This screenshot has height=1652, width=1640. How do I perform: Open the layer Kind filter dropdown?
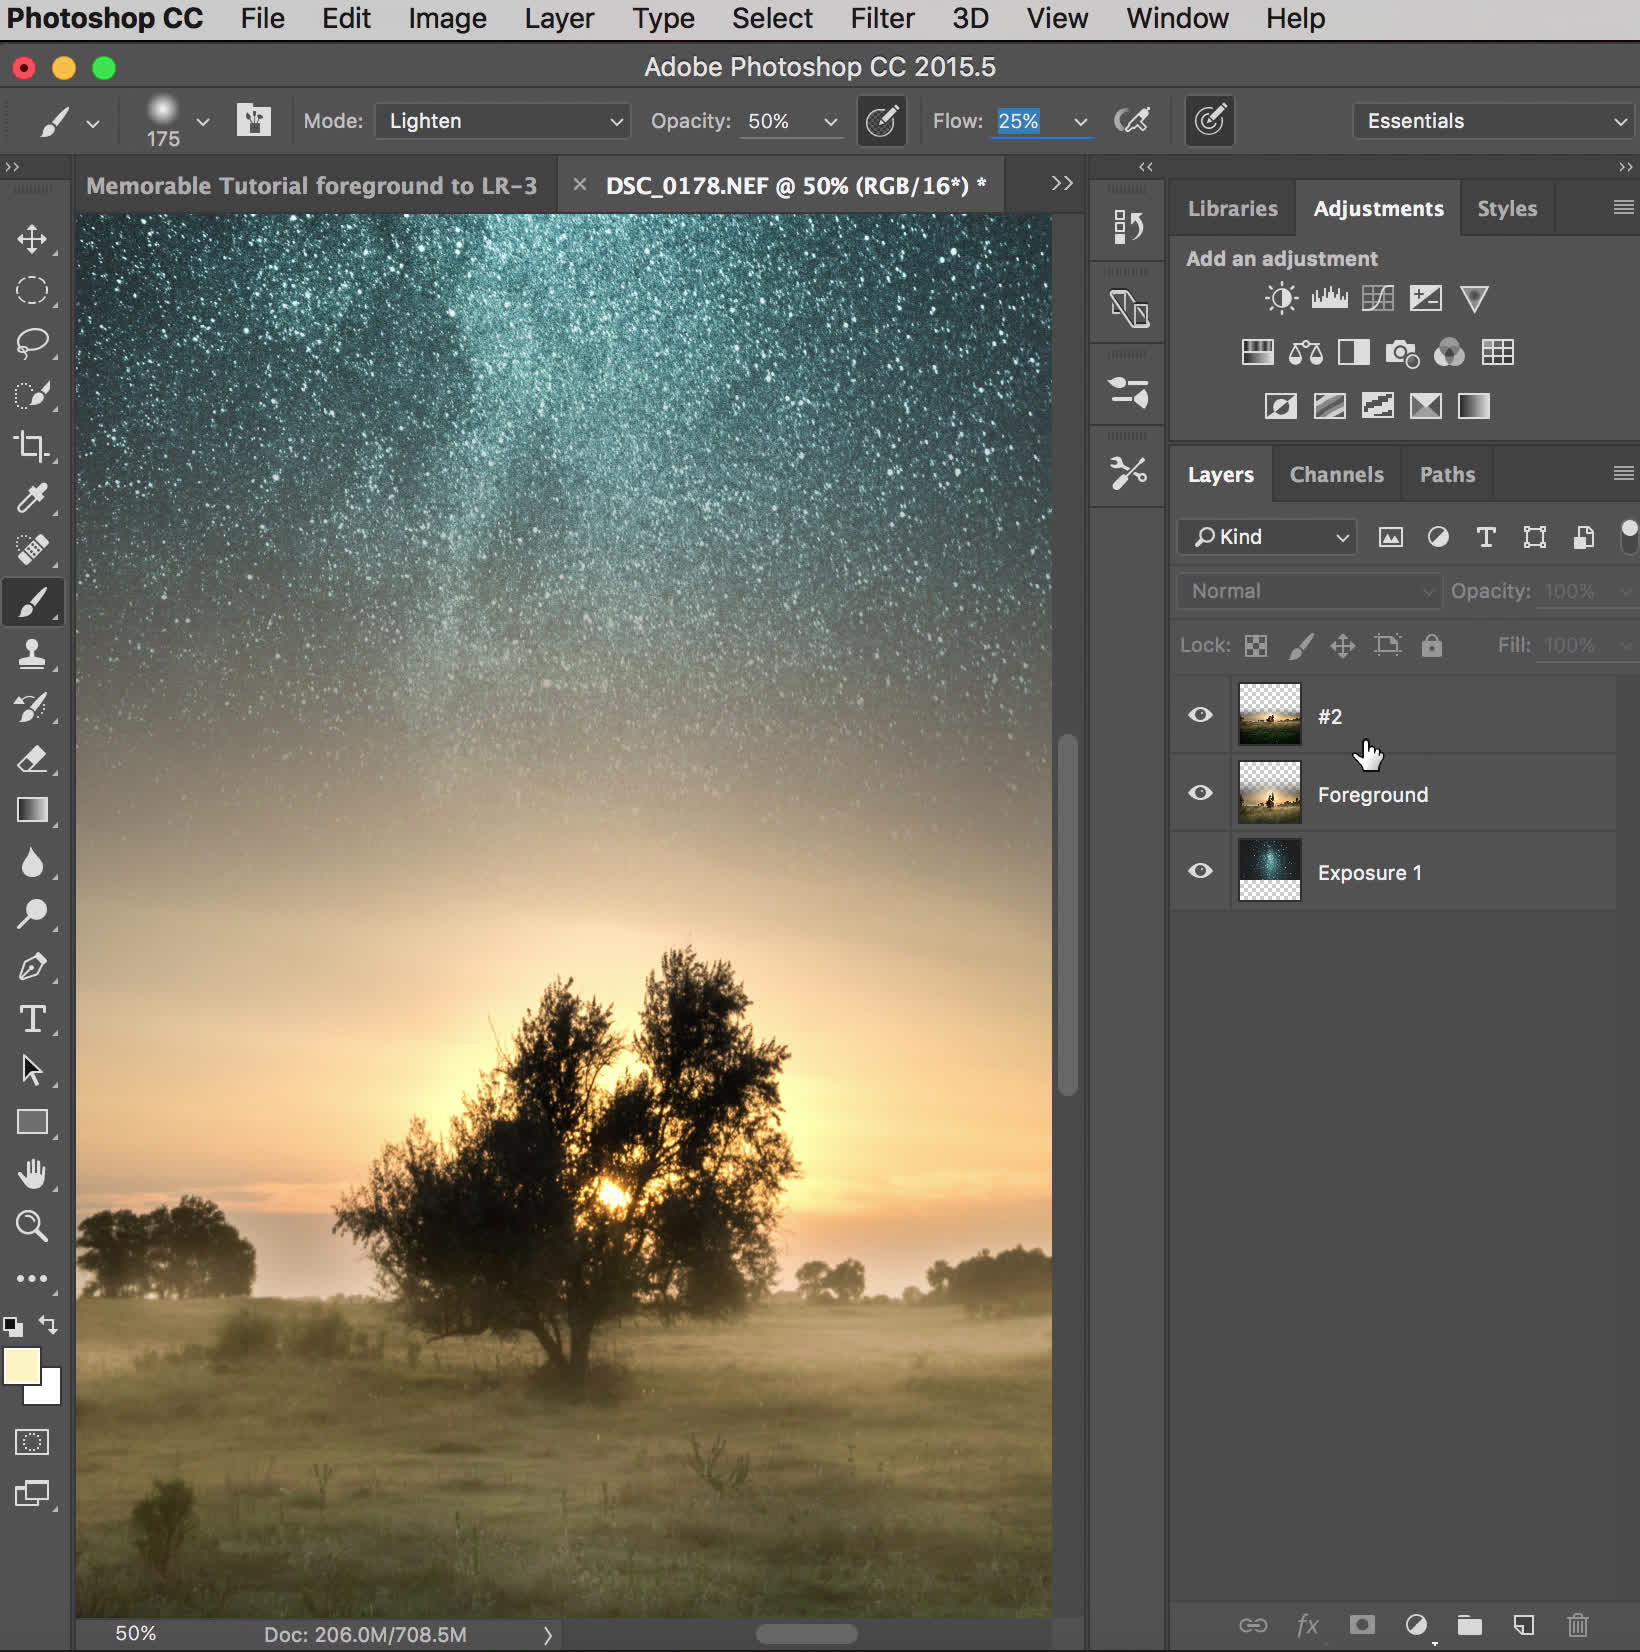tap(1268, 537)
